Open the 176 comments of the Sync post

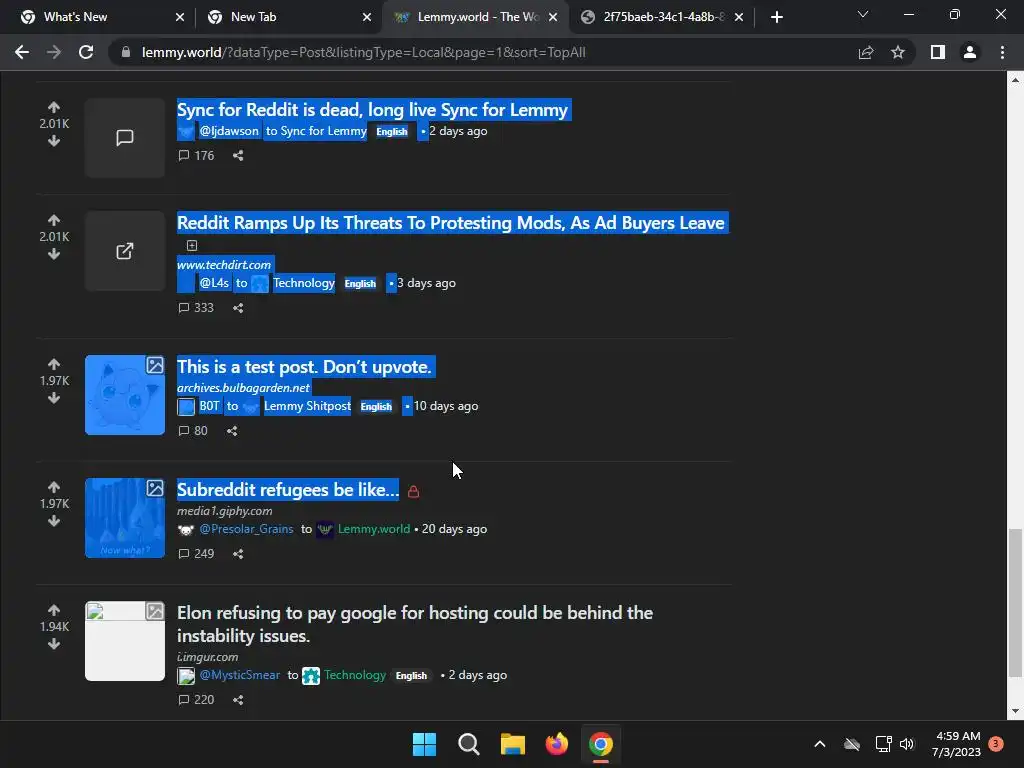click(x=196, y=155)
